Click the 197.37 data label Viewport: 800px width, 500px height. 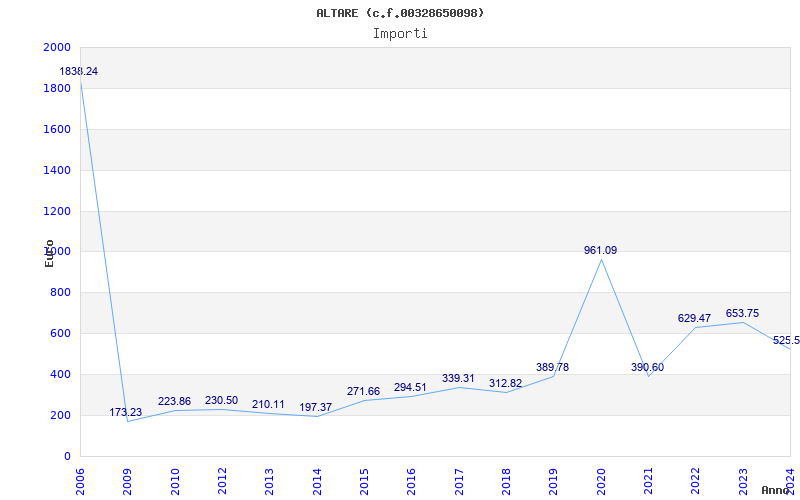coord(316,407)
